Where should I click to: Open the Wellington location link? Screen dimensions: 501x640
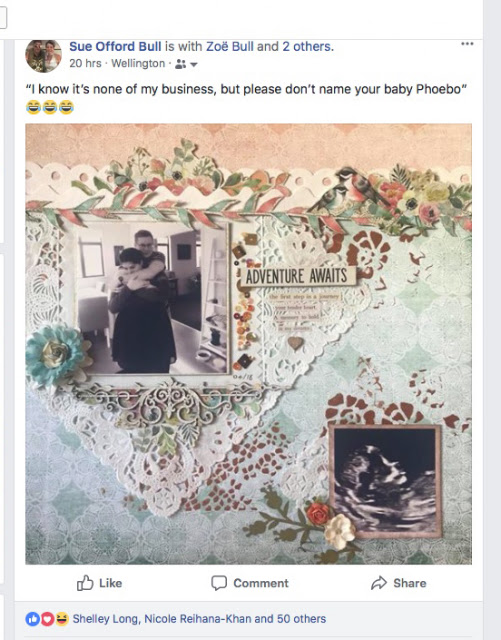coord(138,64)
